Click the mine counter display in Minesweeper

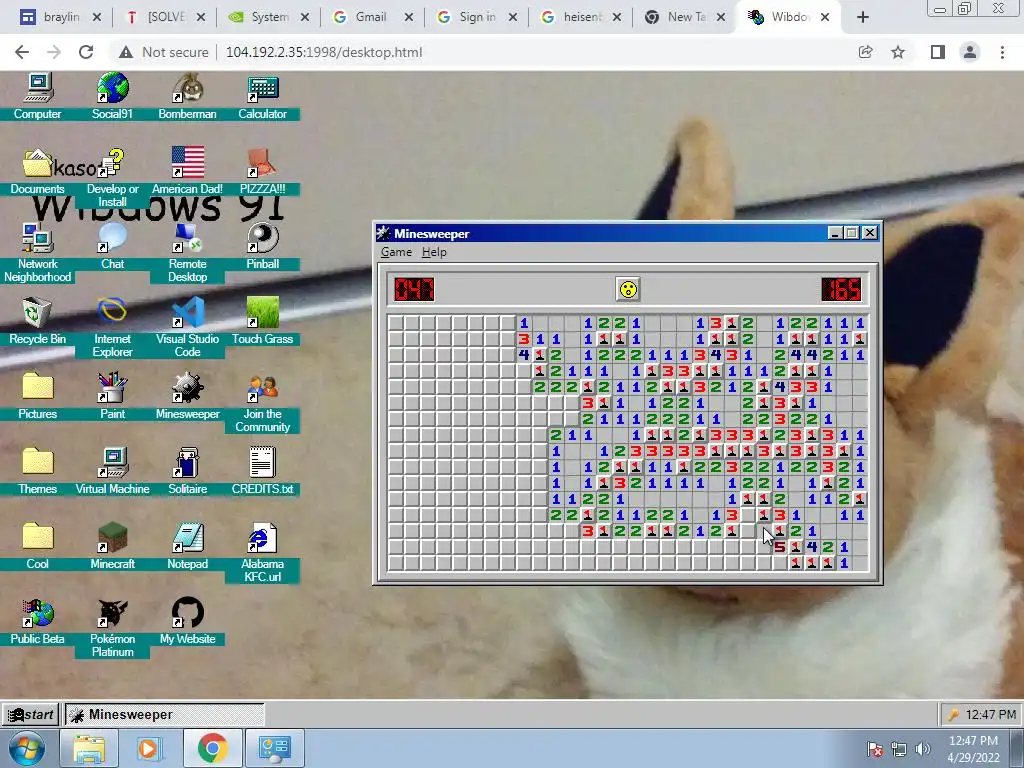pos(414,289)
